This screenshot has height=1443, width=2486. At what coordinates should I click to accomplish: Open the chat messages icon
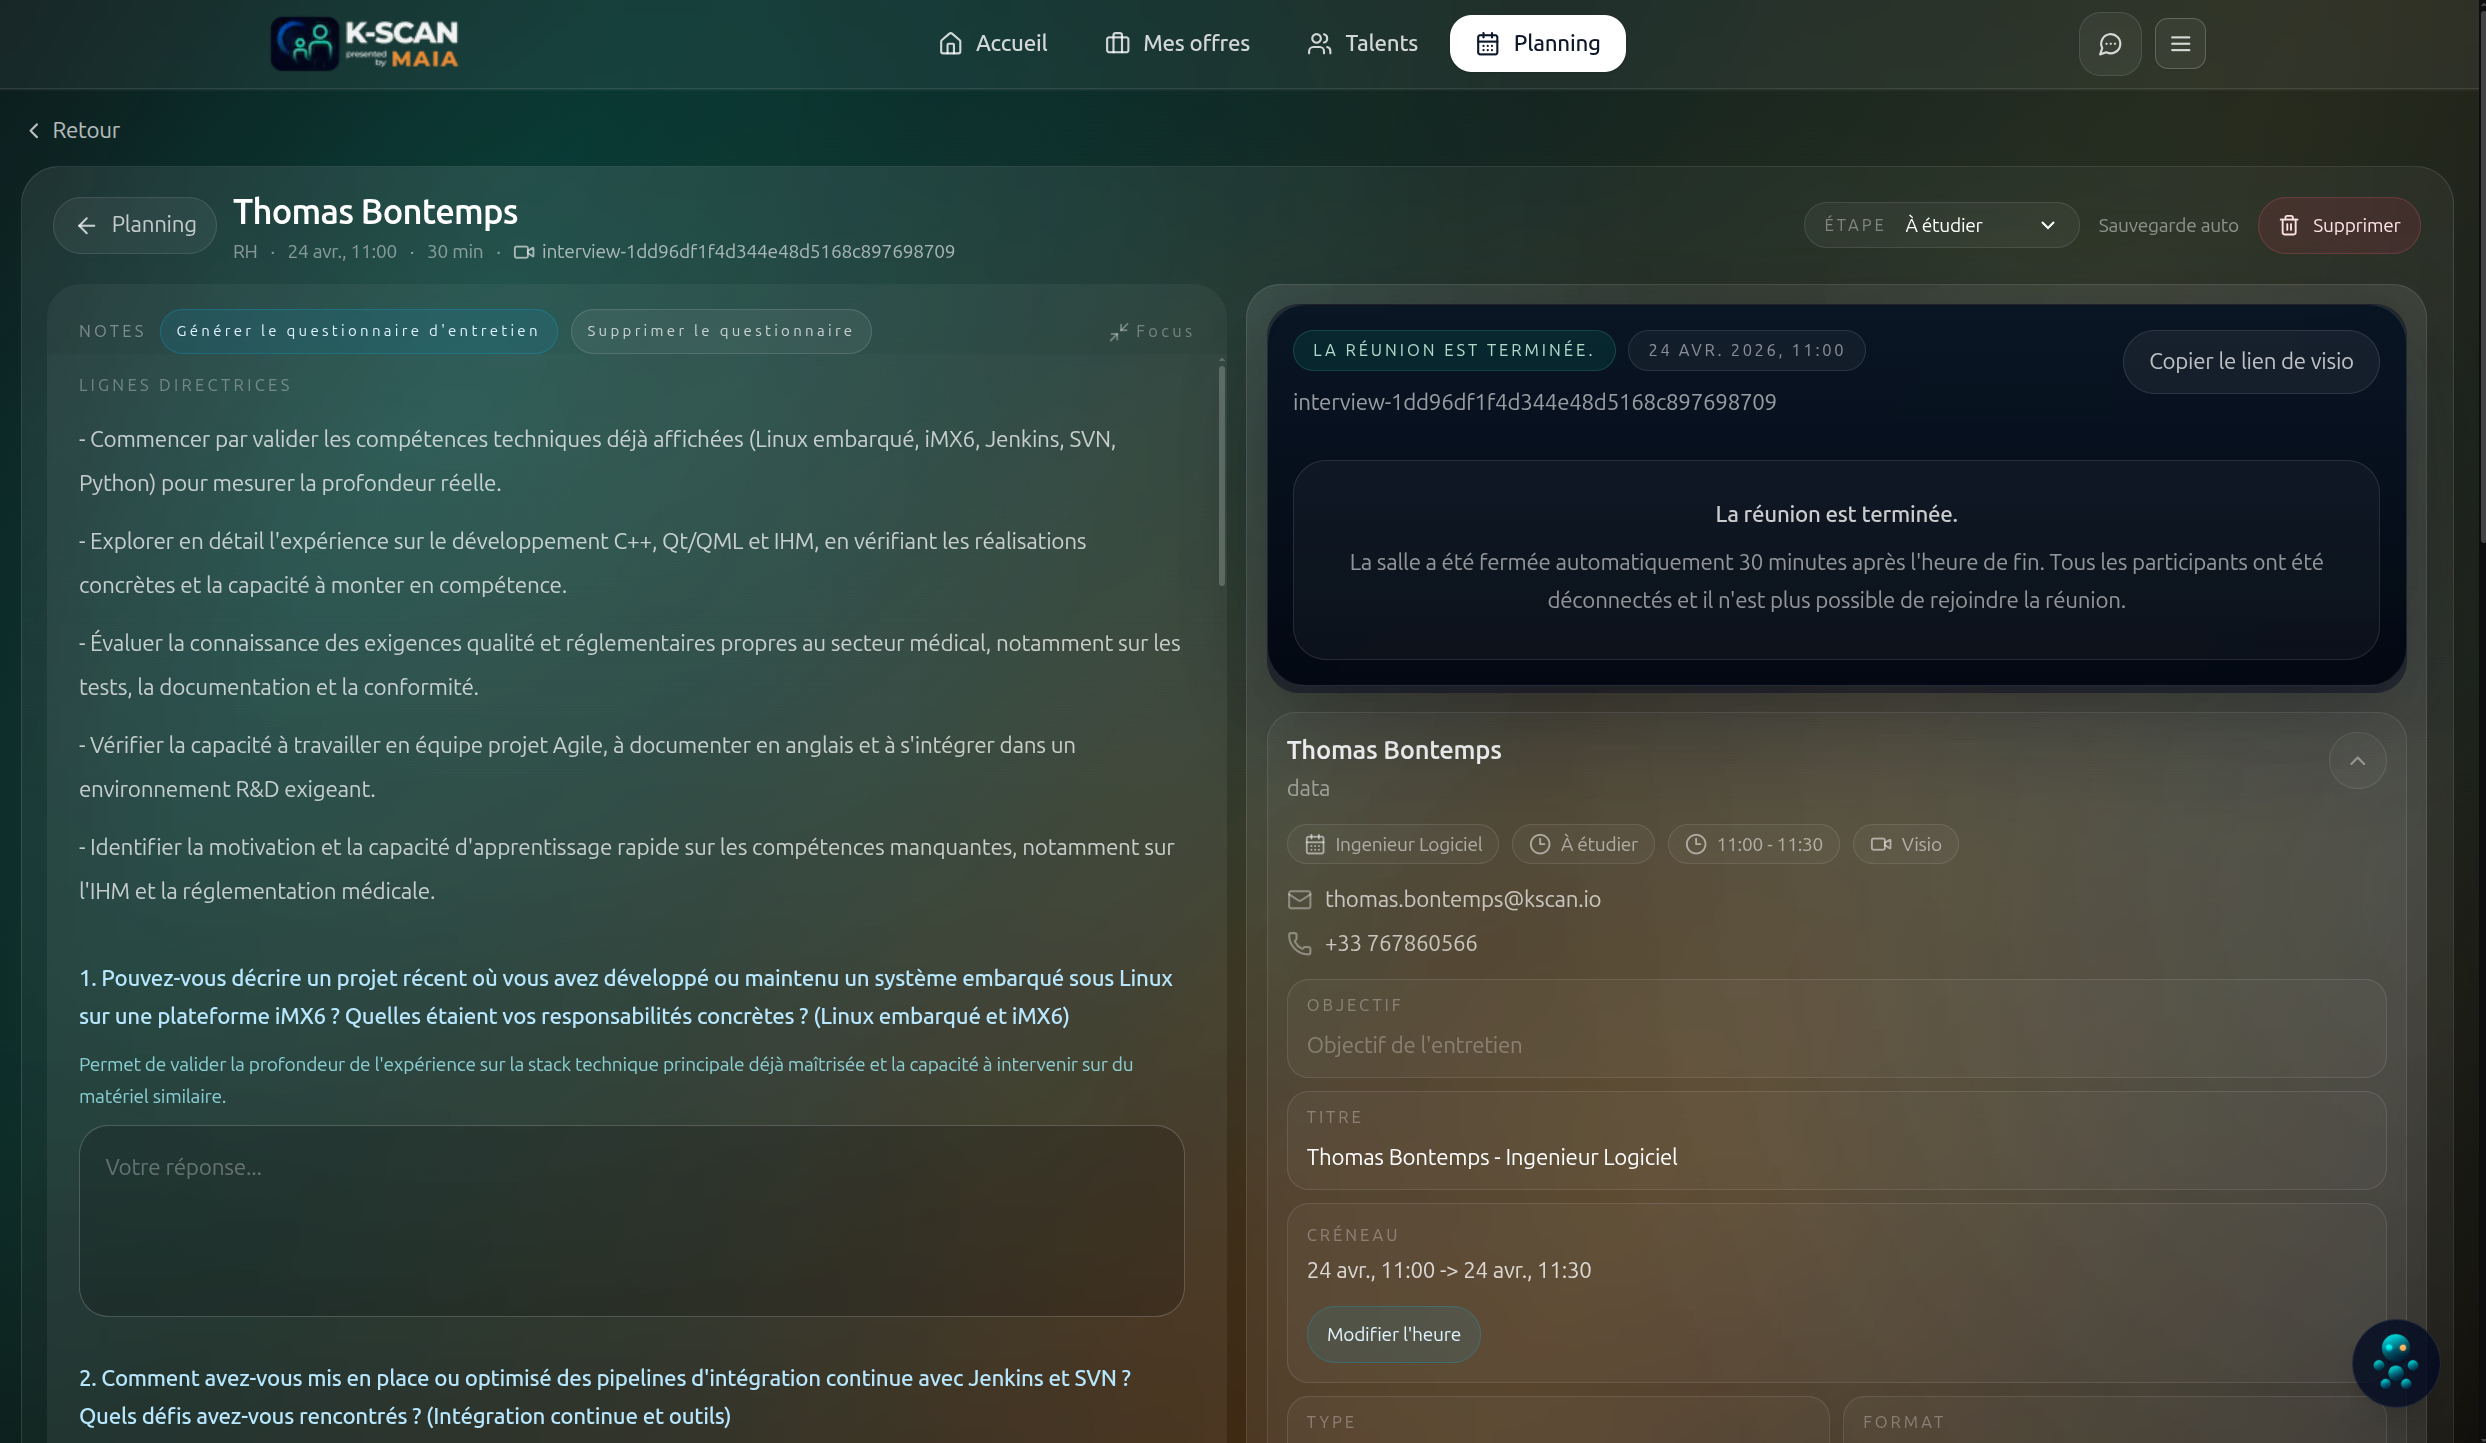[x=2109, y=44]
